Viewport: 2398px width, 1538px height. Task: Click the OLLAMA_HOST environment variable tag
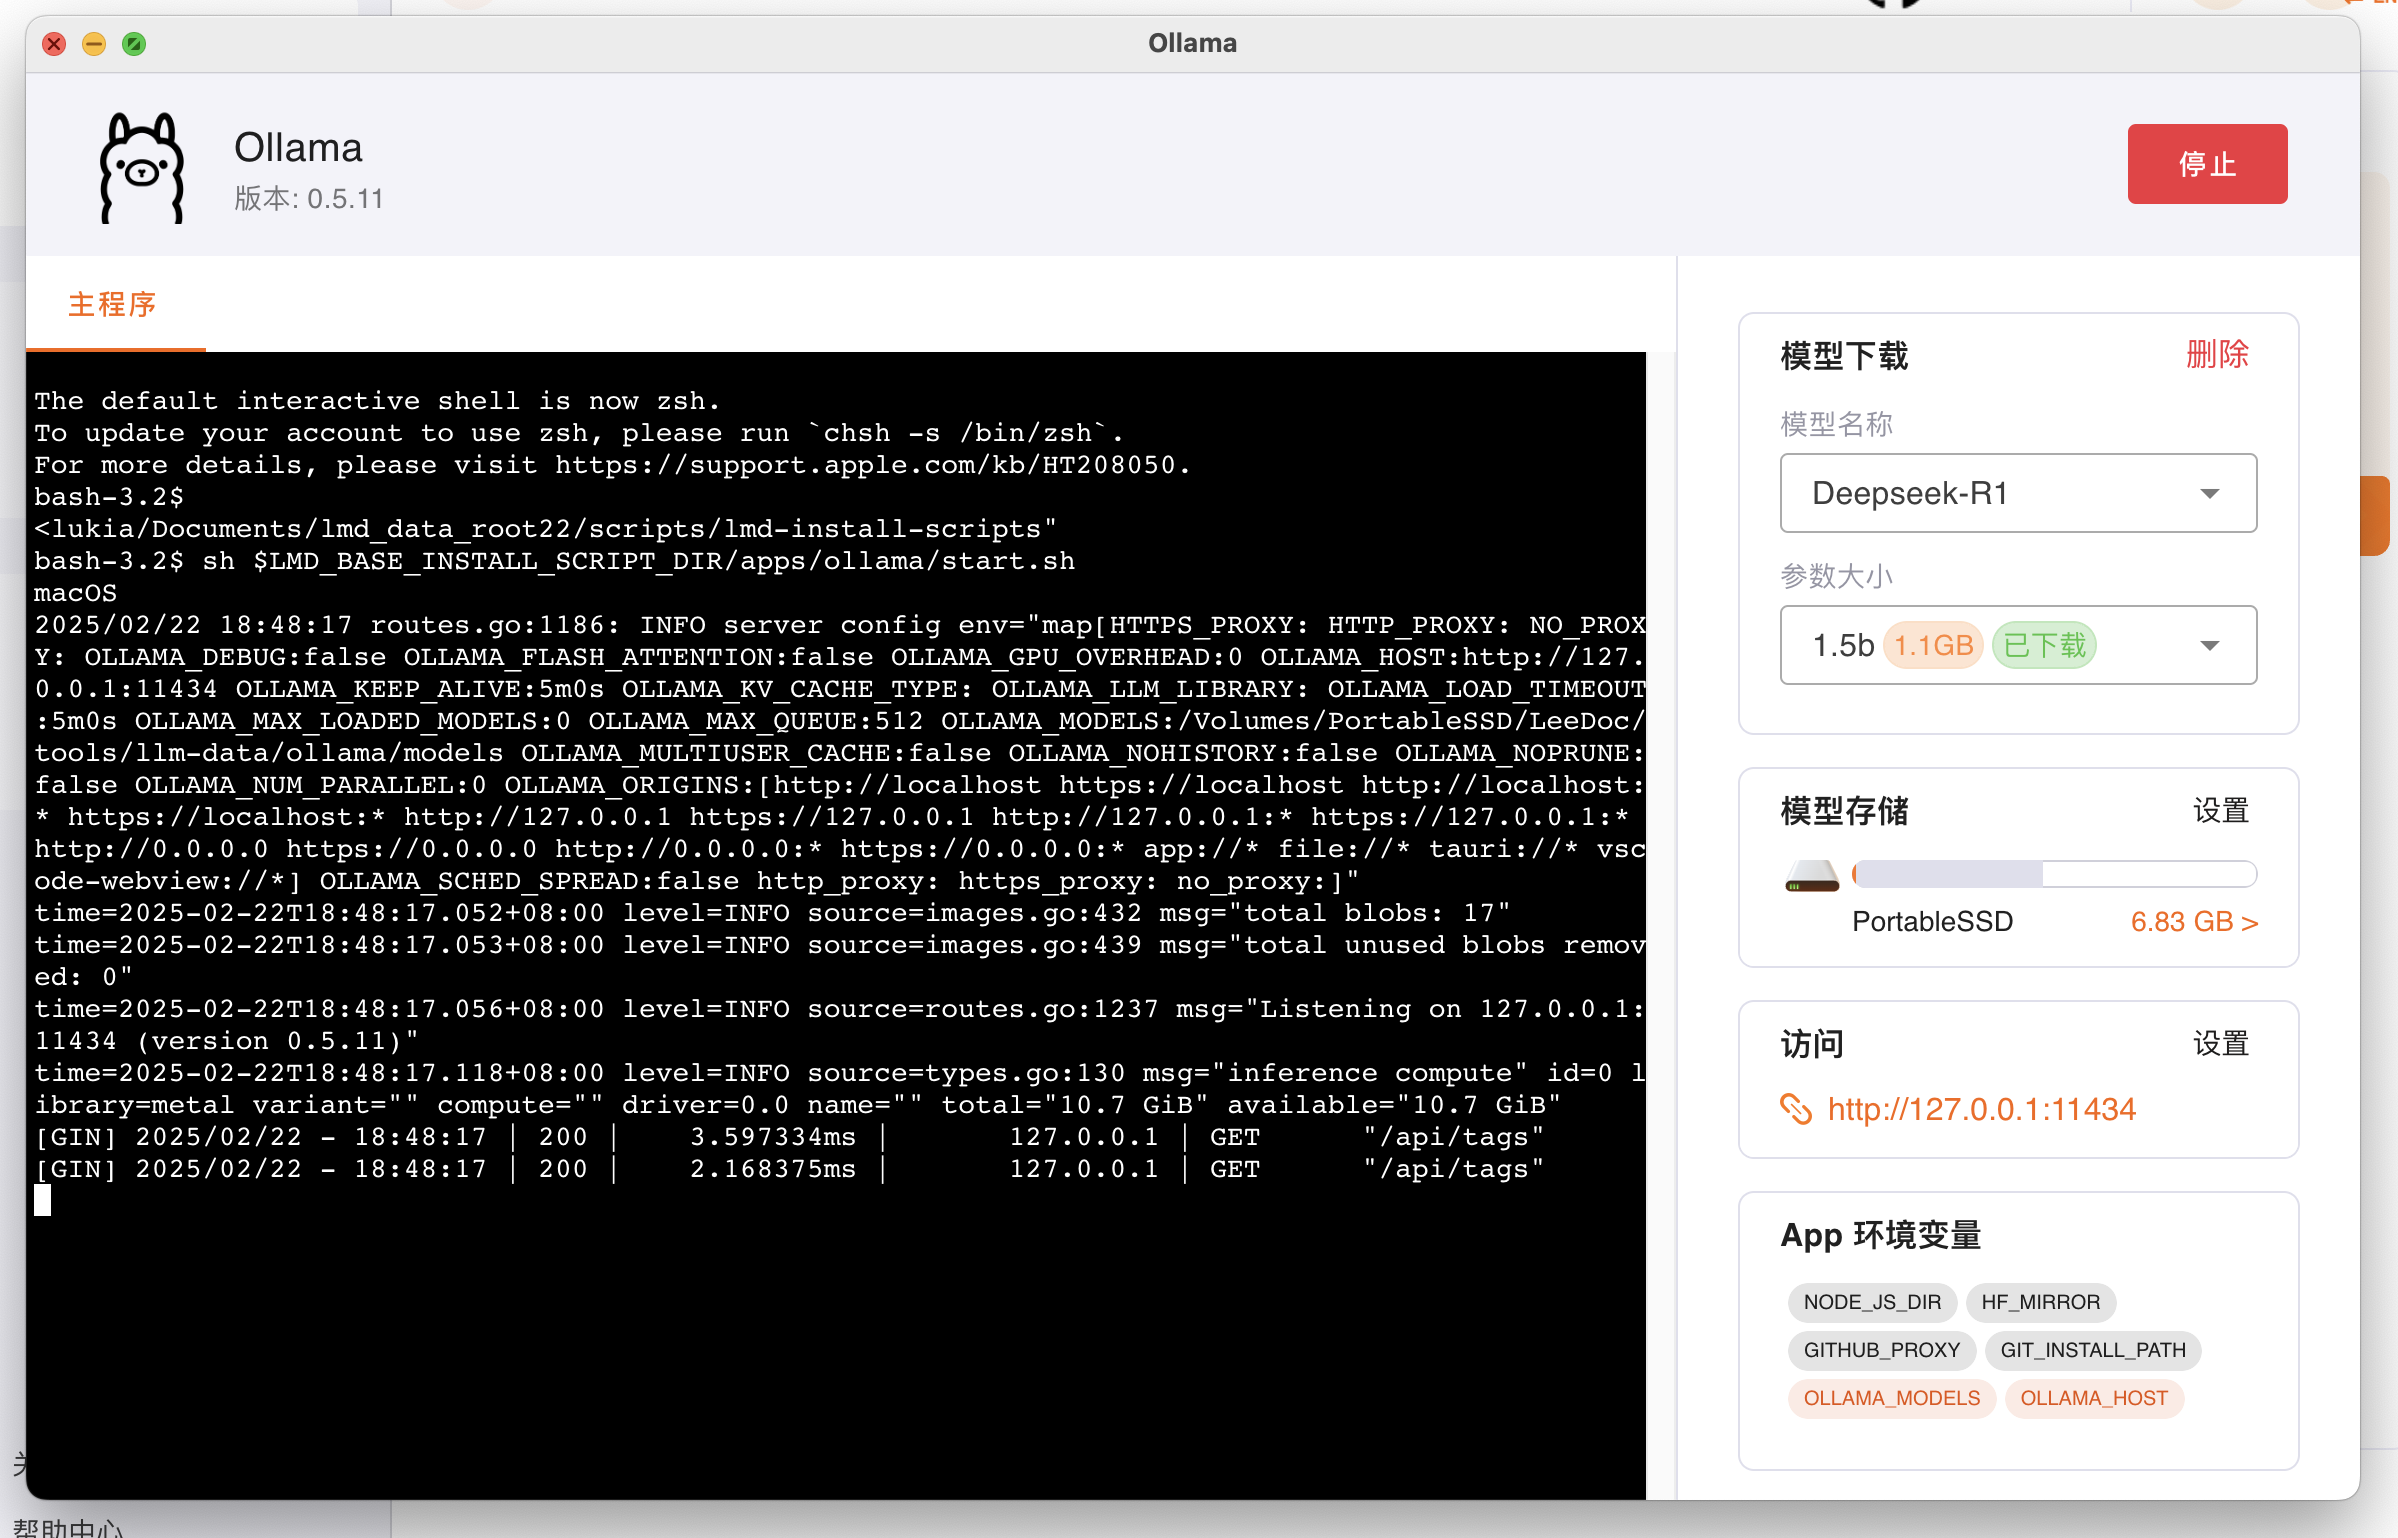2094,1398
